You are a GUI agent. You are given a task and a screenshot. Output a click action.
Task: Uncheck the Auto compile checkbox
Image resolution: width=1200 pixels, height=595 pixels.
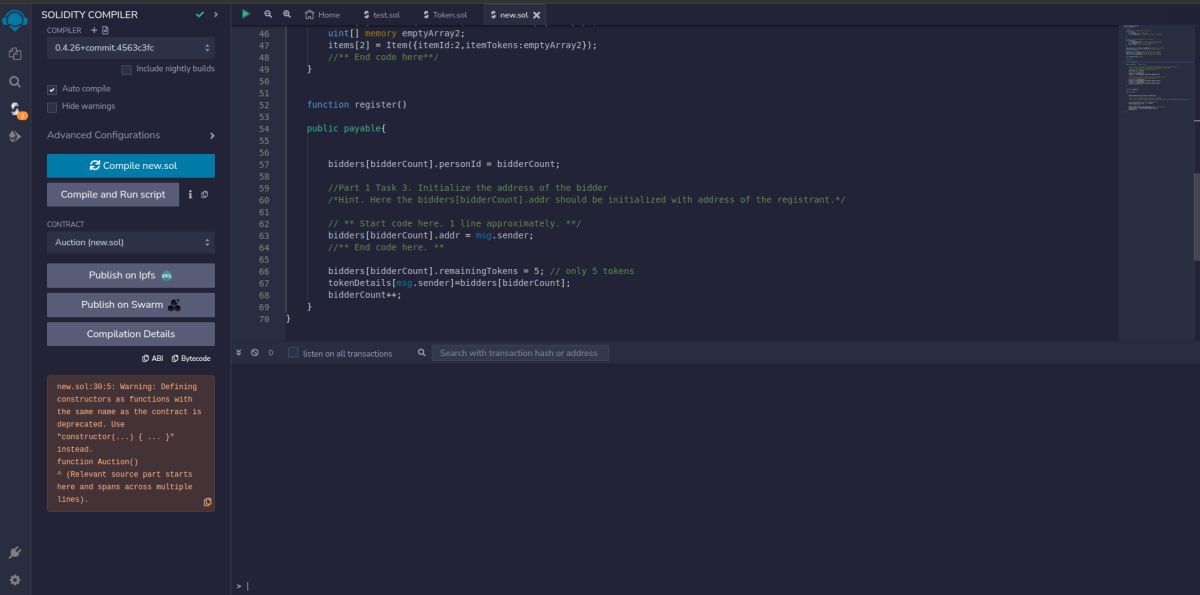point(52,89)
